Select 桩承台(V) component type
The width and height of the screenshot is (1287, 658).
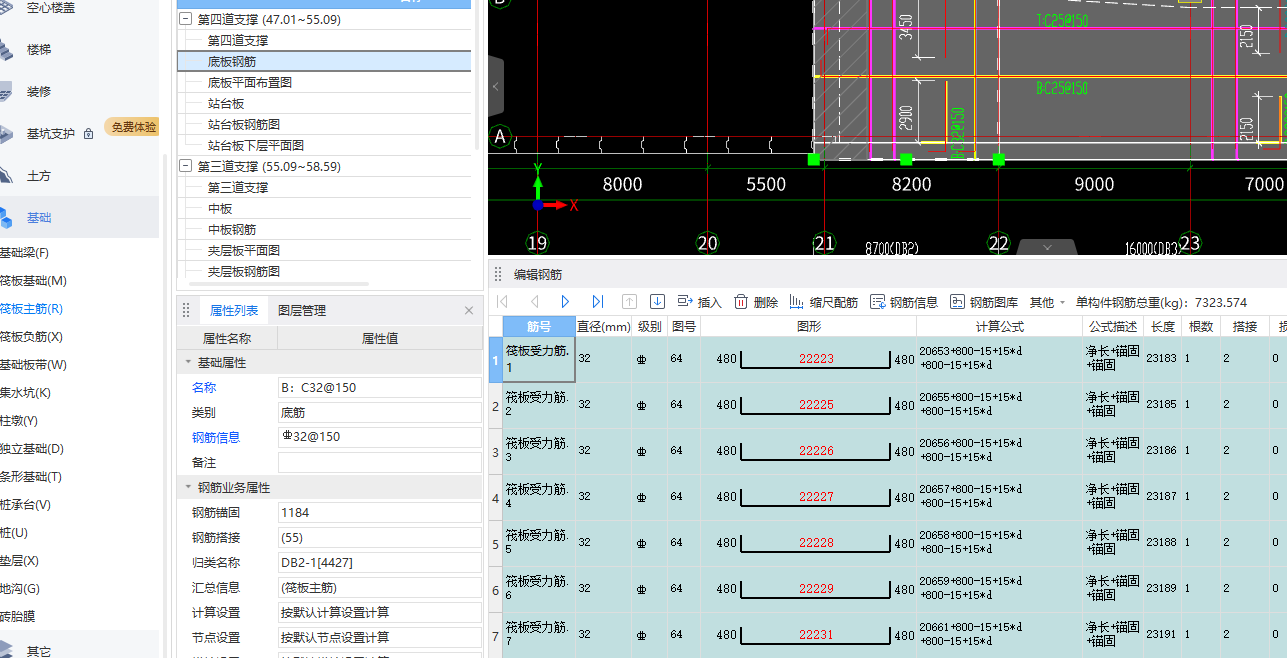(25, 505)
